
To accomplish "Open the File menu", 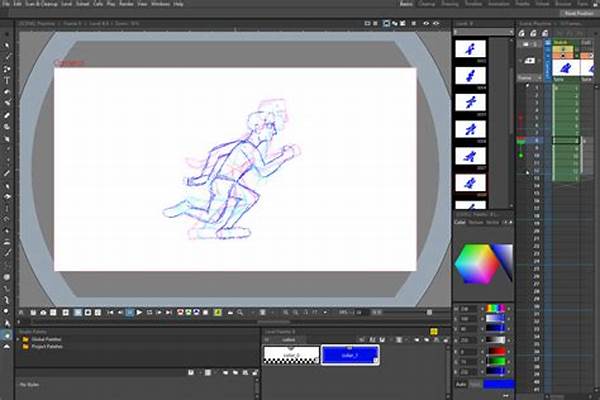I will (x=6, y=4).
